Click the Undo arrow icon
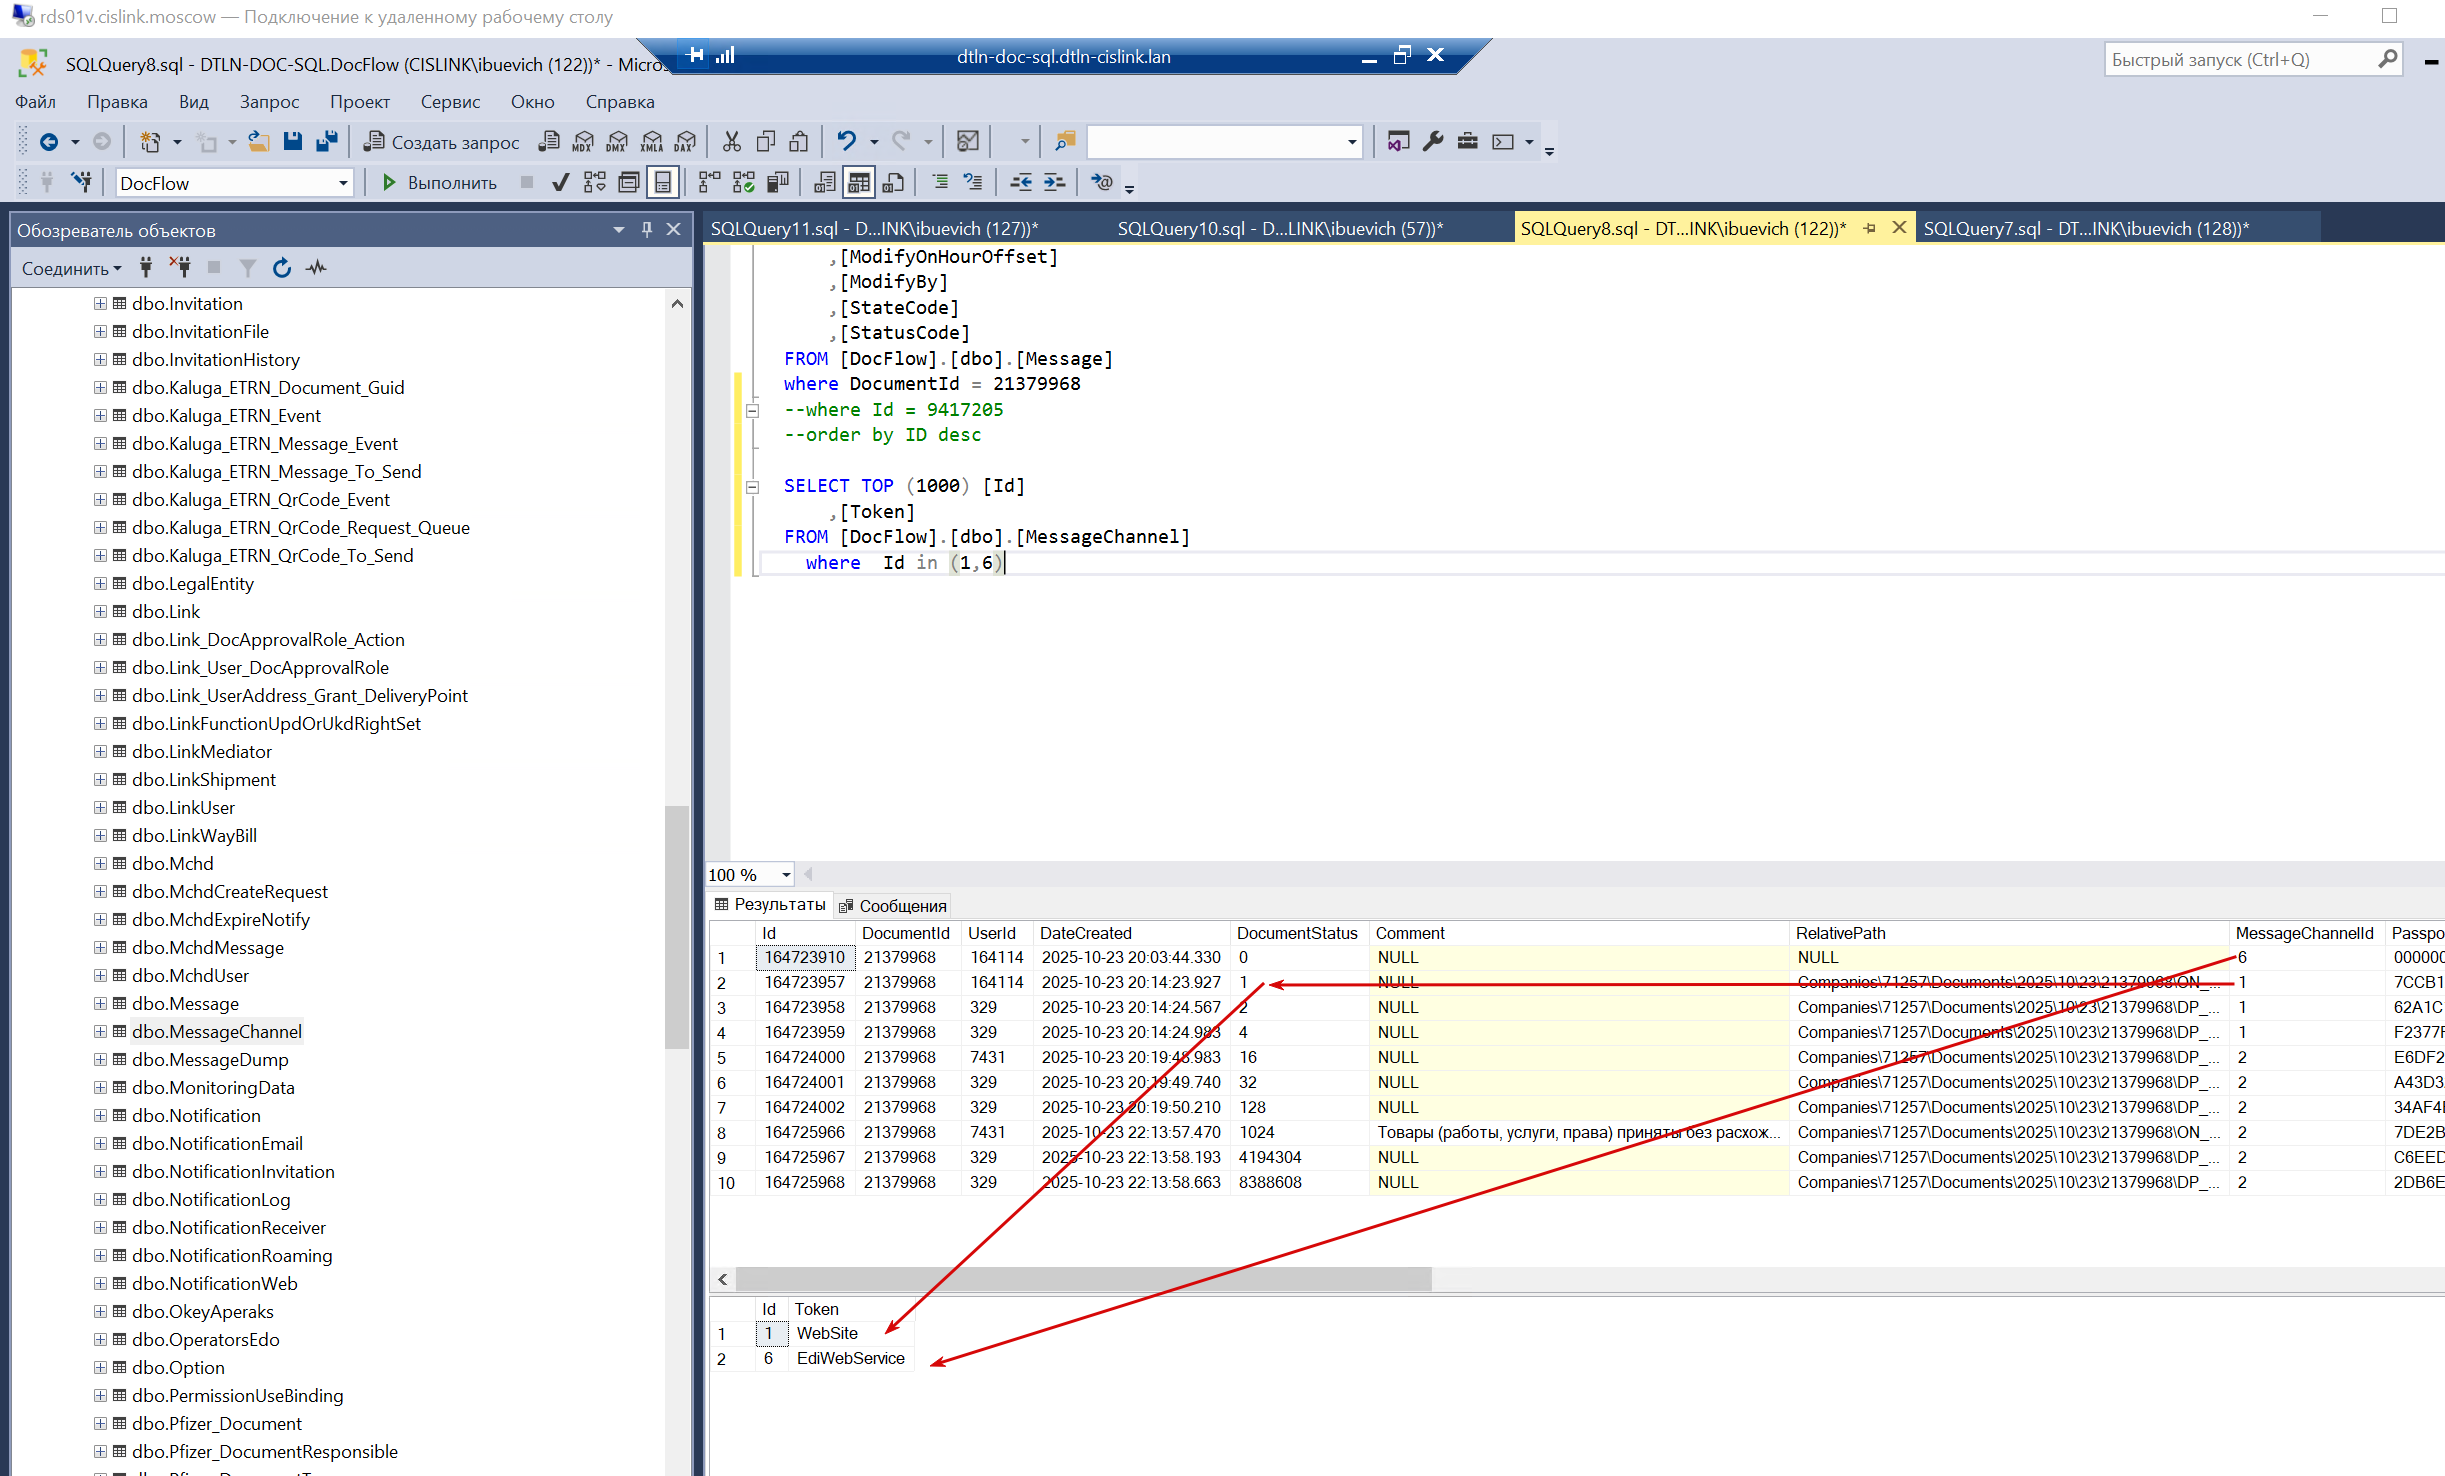2445x1476 pixels. pos(846,142)
